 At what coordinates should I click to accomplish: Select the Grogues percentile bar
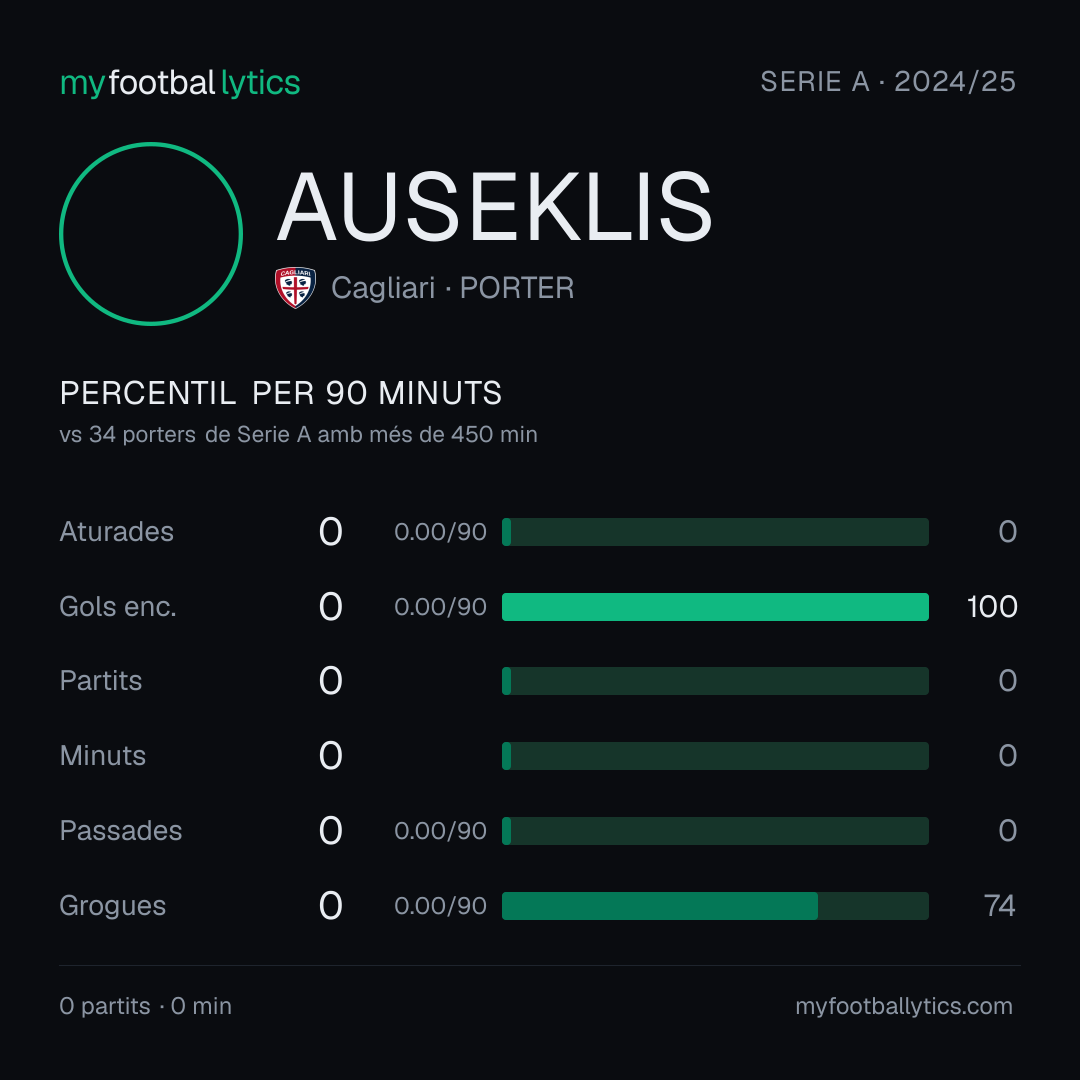[x=715, y=906]
